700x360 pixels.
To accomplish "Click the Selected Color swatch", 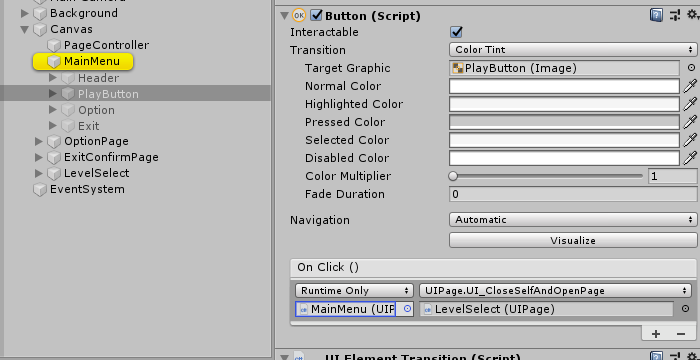I will pyautogui.click(x=564, y=140).
